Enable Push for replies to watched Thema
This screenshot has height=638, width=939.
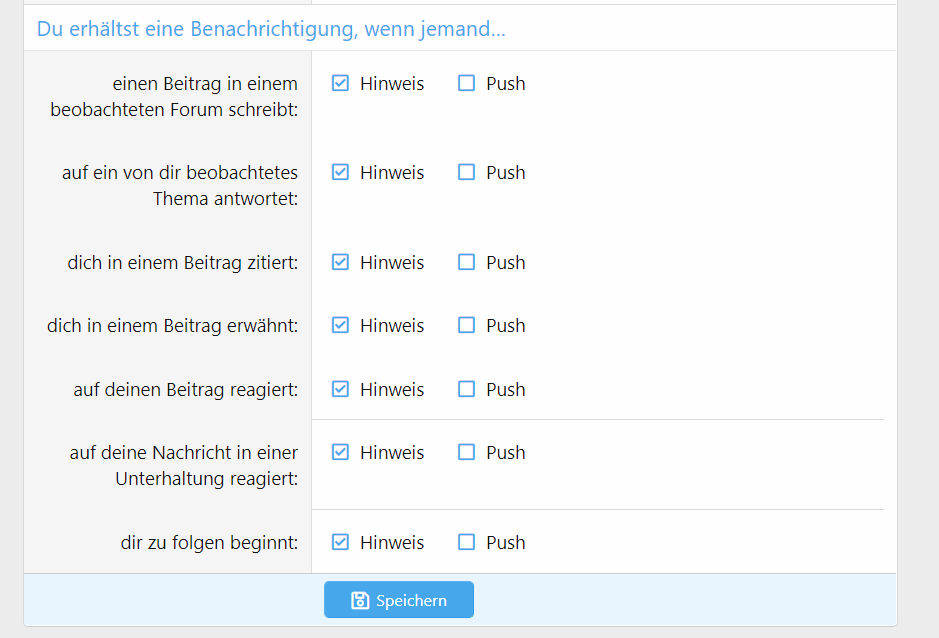[x=466, y=172]
